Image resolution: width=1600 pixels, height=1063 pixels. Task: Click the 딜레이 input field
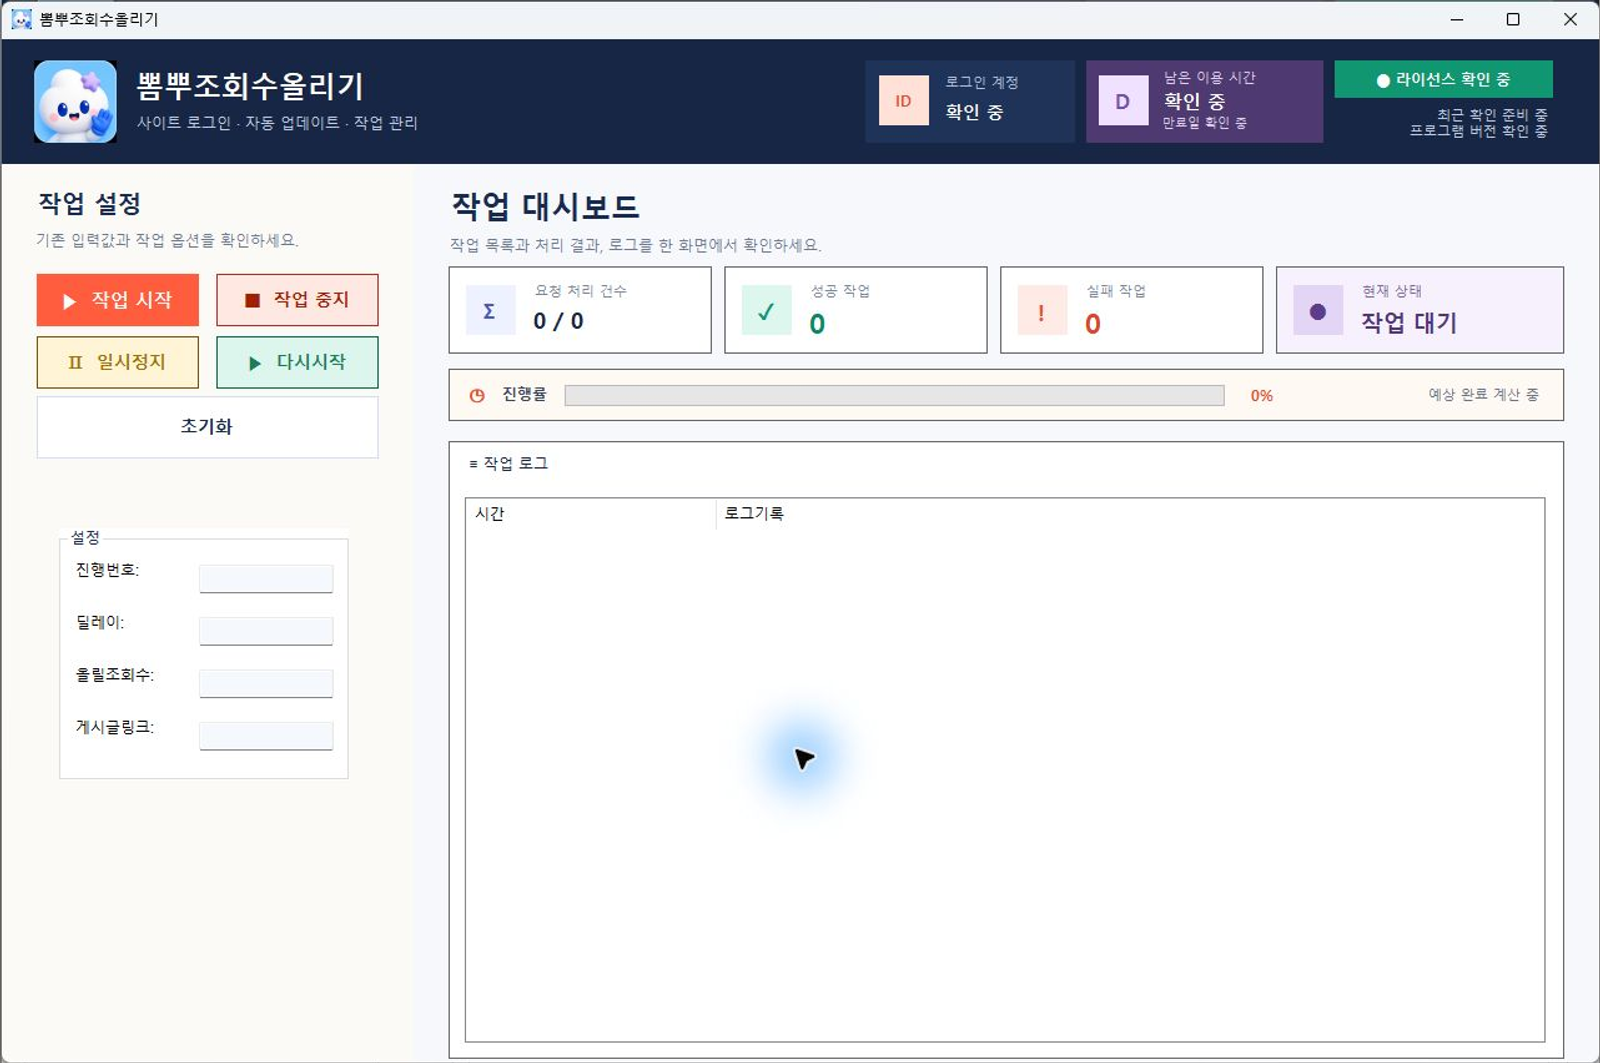[266, 631]
